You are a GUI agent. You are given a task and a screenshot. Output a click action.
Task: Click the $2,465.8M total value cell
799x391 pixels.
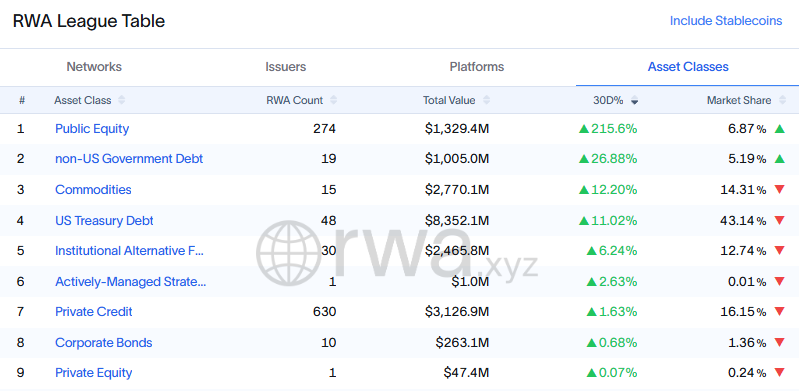point(457,251)
